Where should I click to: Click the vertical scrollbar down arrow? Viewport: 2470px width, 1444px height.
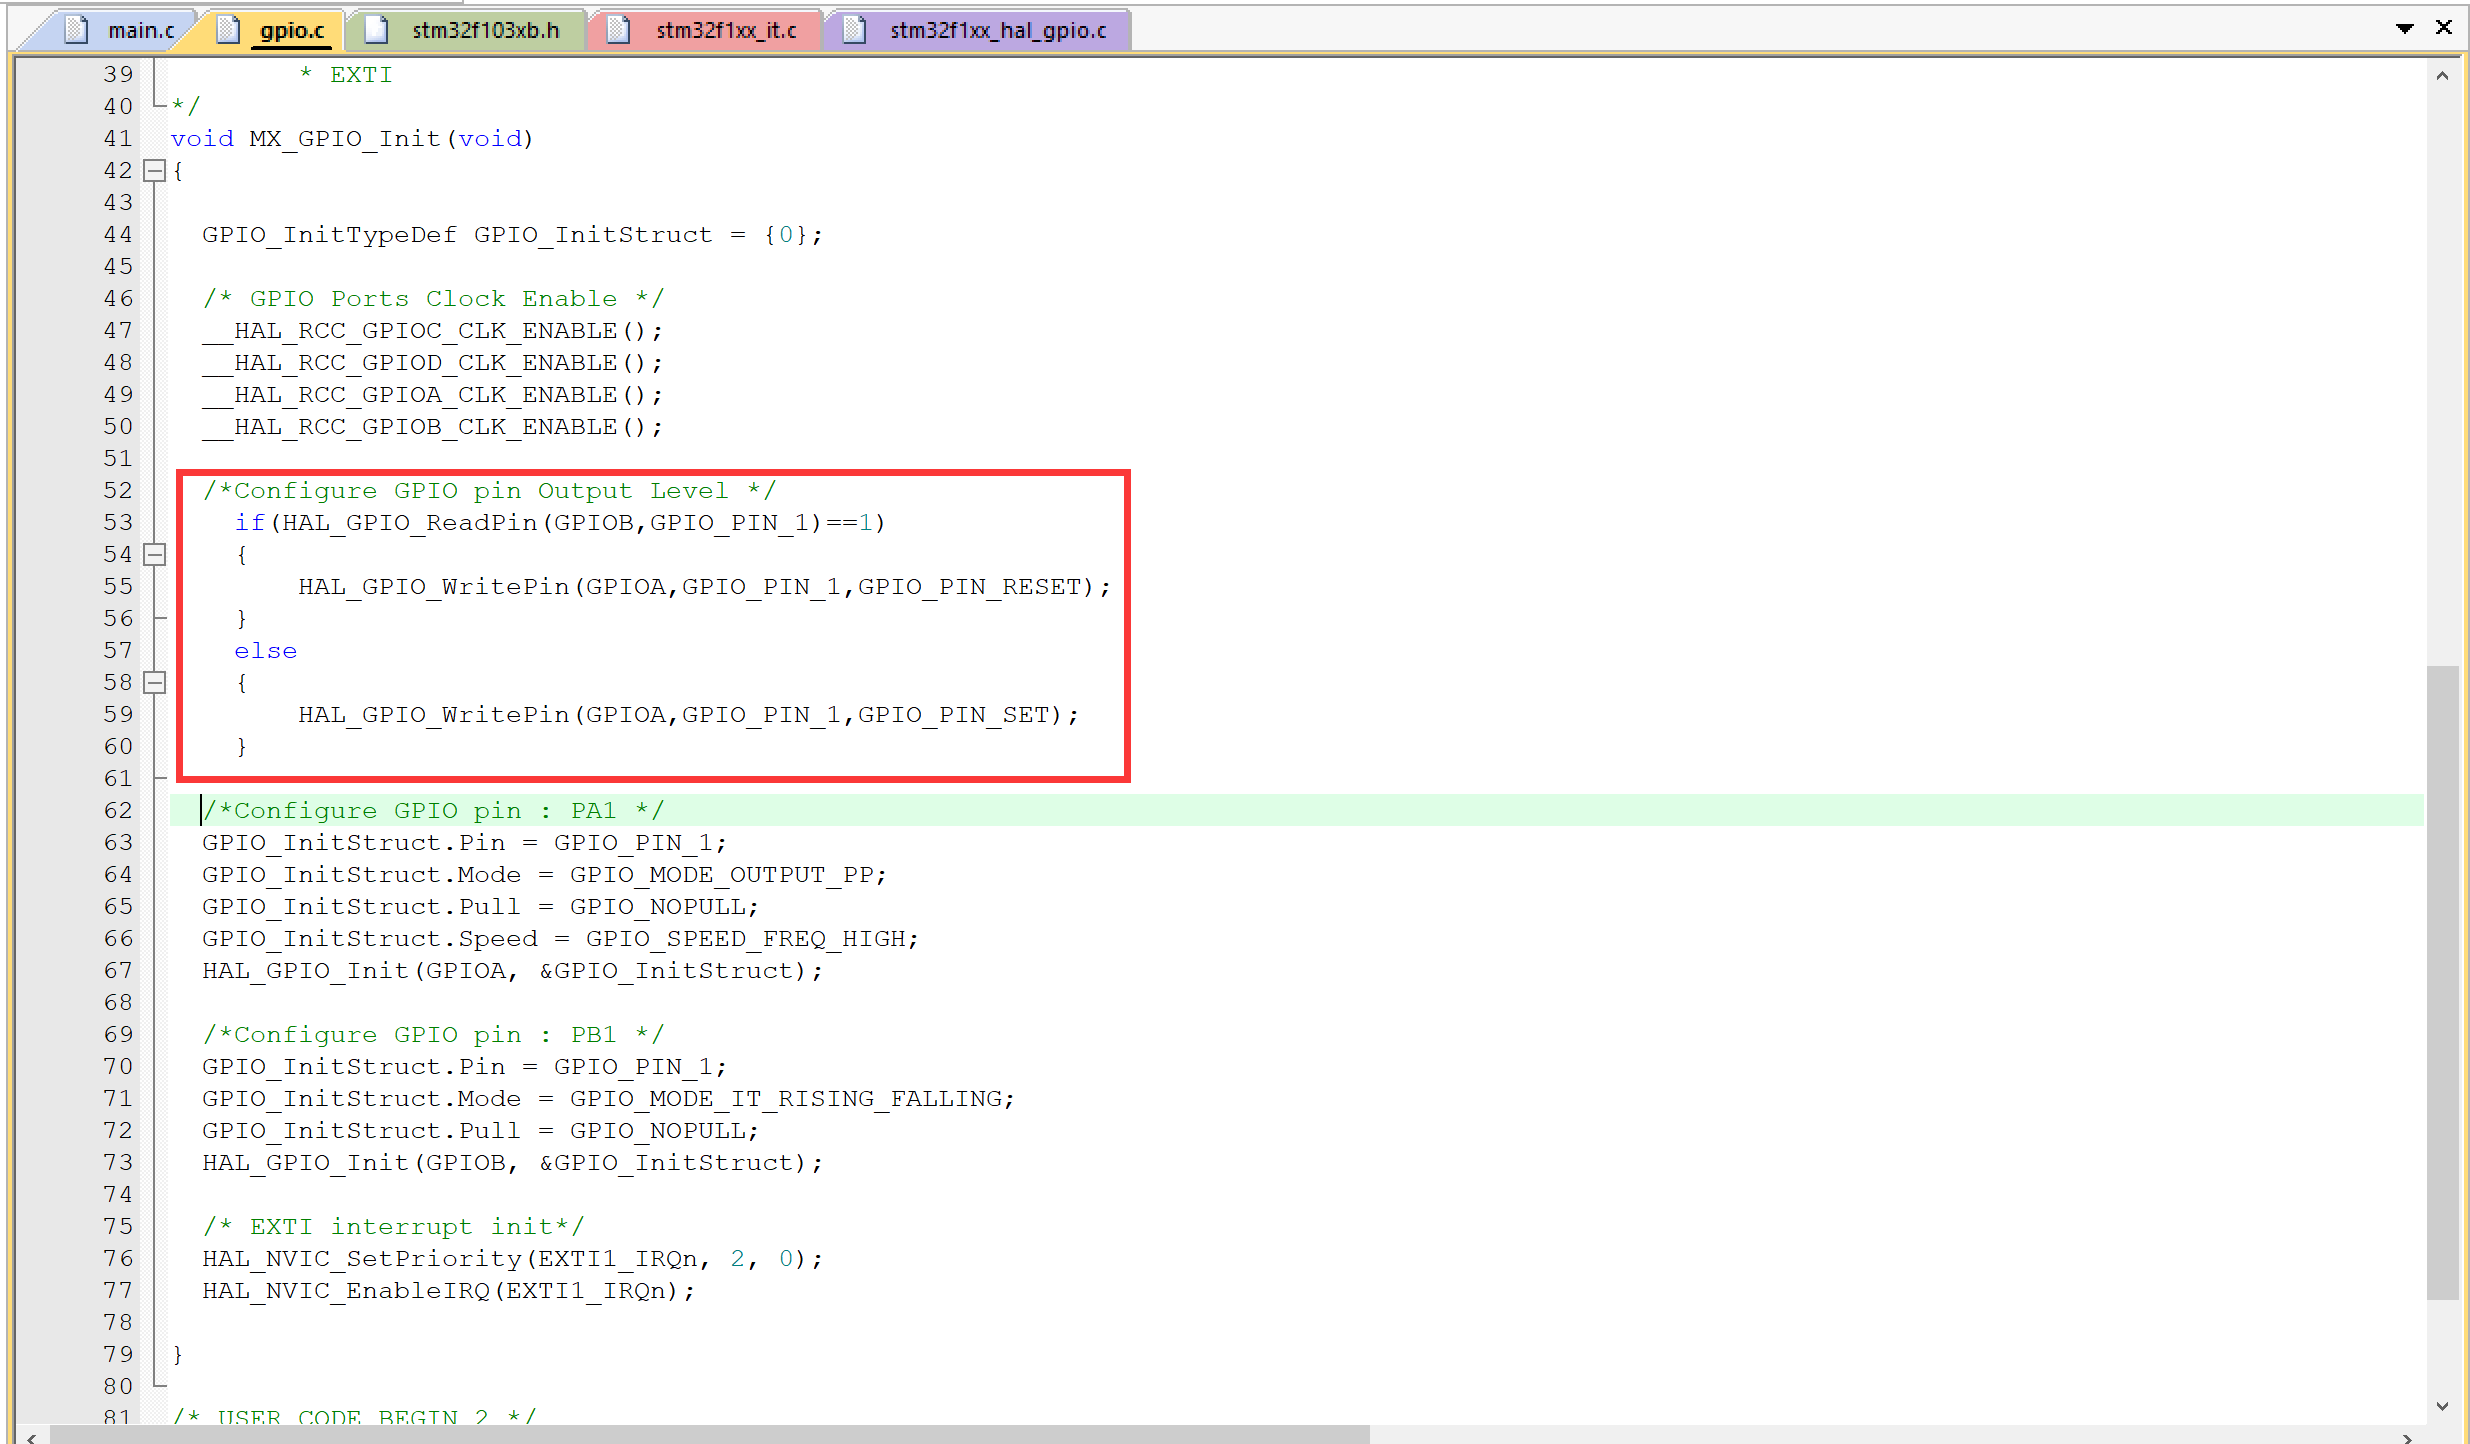(2441, 1404)
